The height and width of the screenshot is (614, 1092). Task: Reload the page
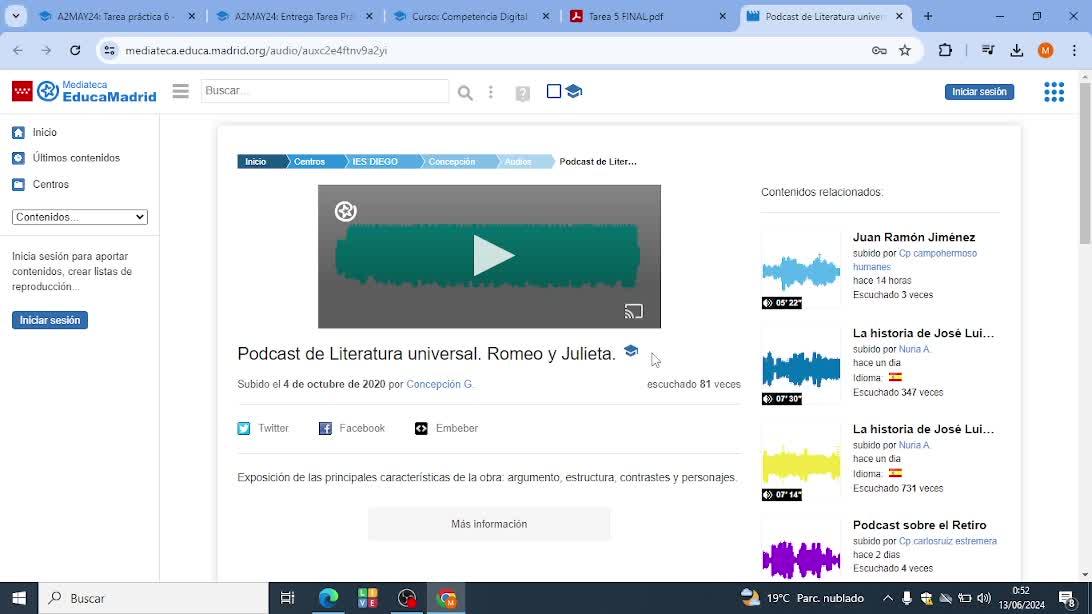click(x=75, y=50)
